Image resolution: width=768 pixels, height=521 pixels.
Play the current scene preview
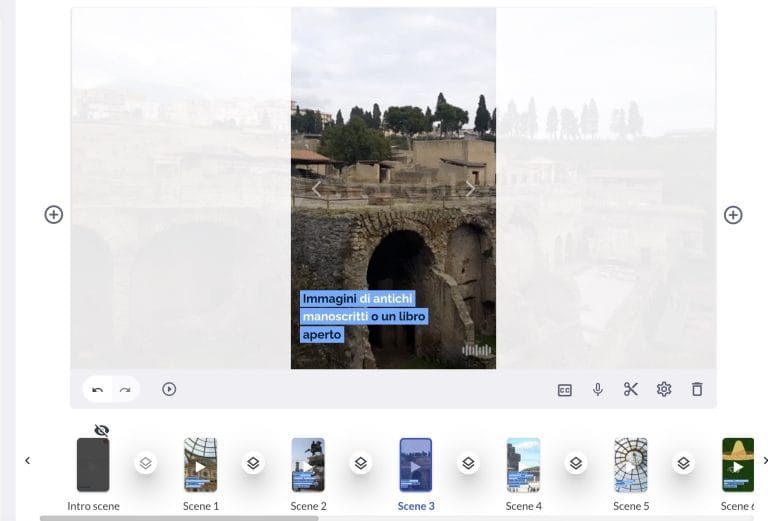point(169,389)
